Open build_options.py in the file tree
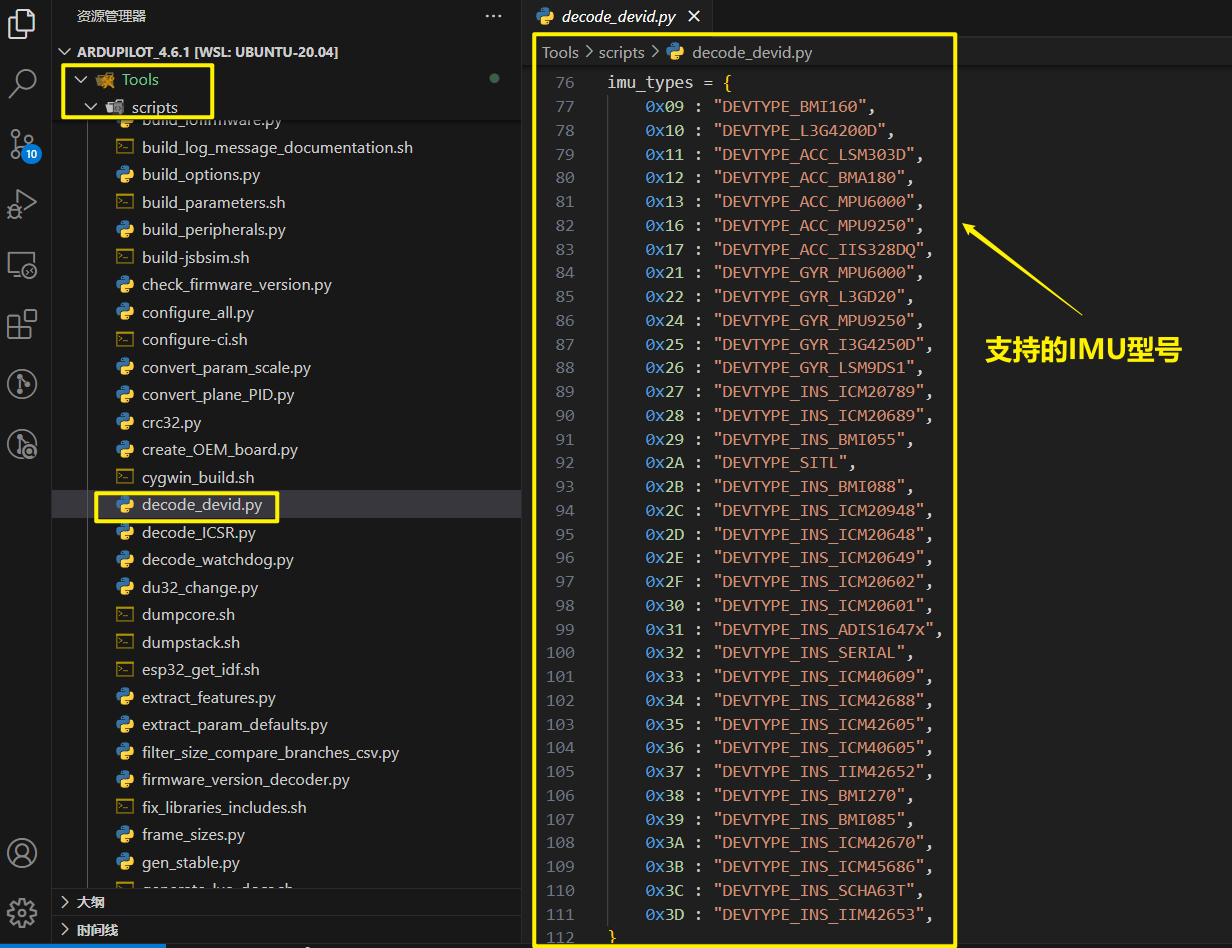Viewport: 1232px width, 948px height. (200, 174)
